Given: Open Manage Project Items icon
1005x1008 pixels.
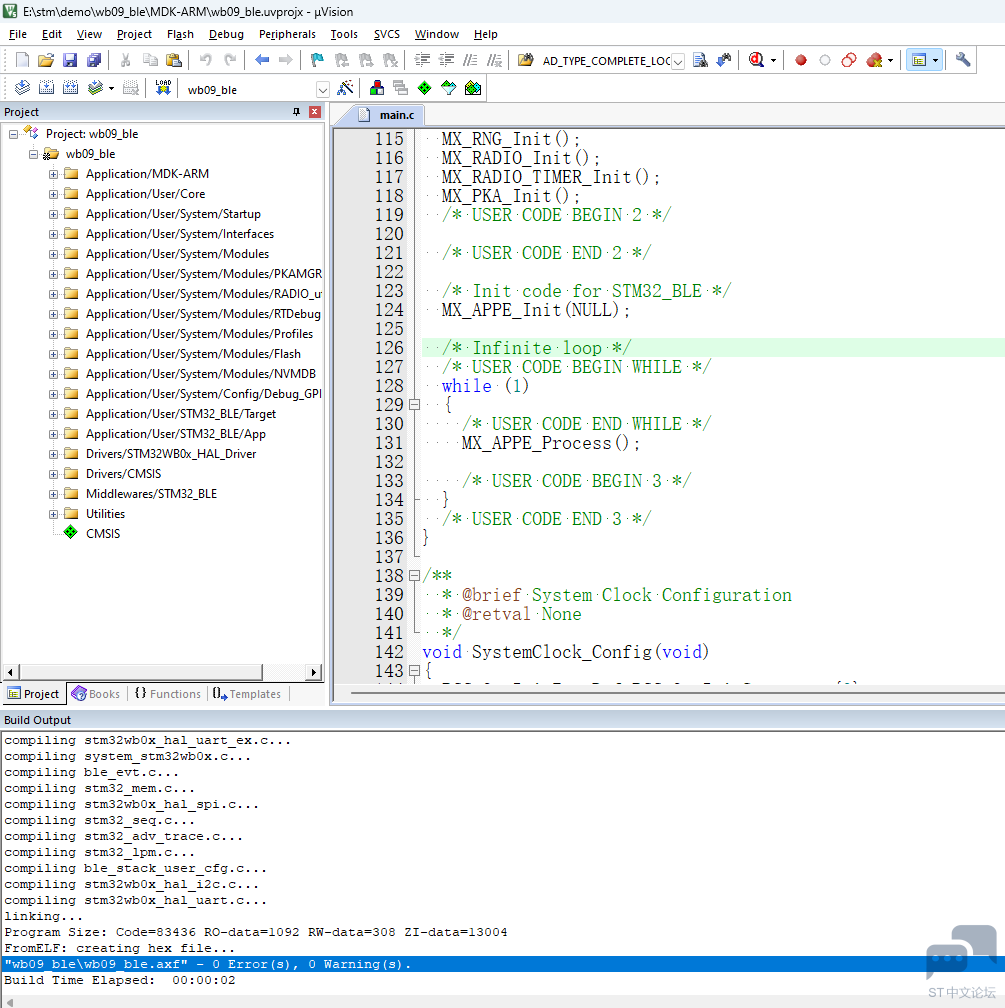Looking at the screenshot, I should 377,88.
